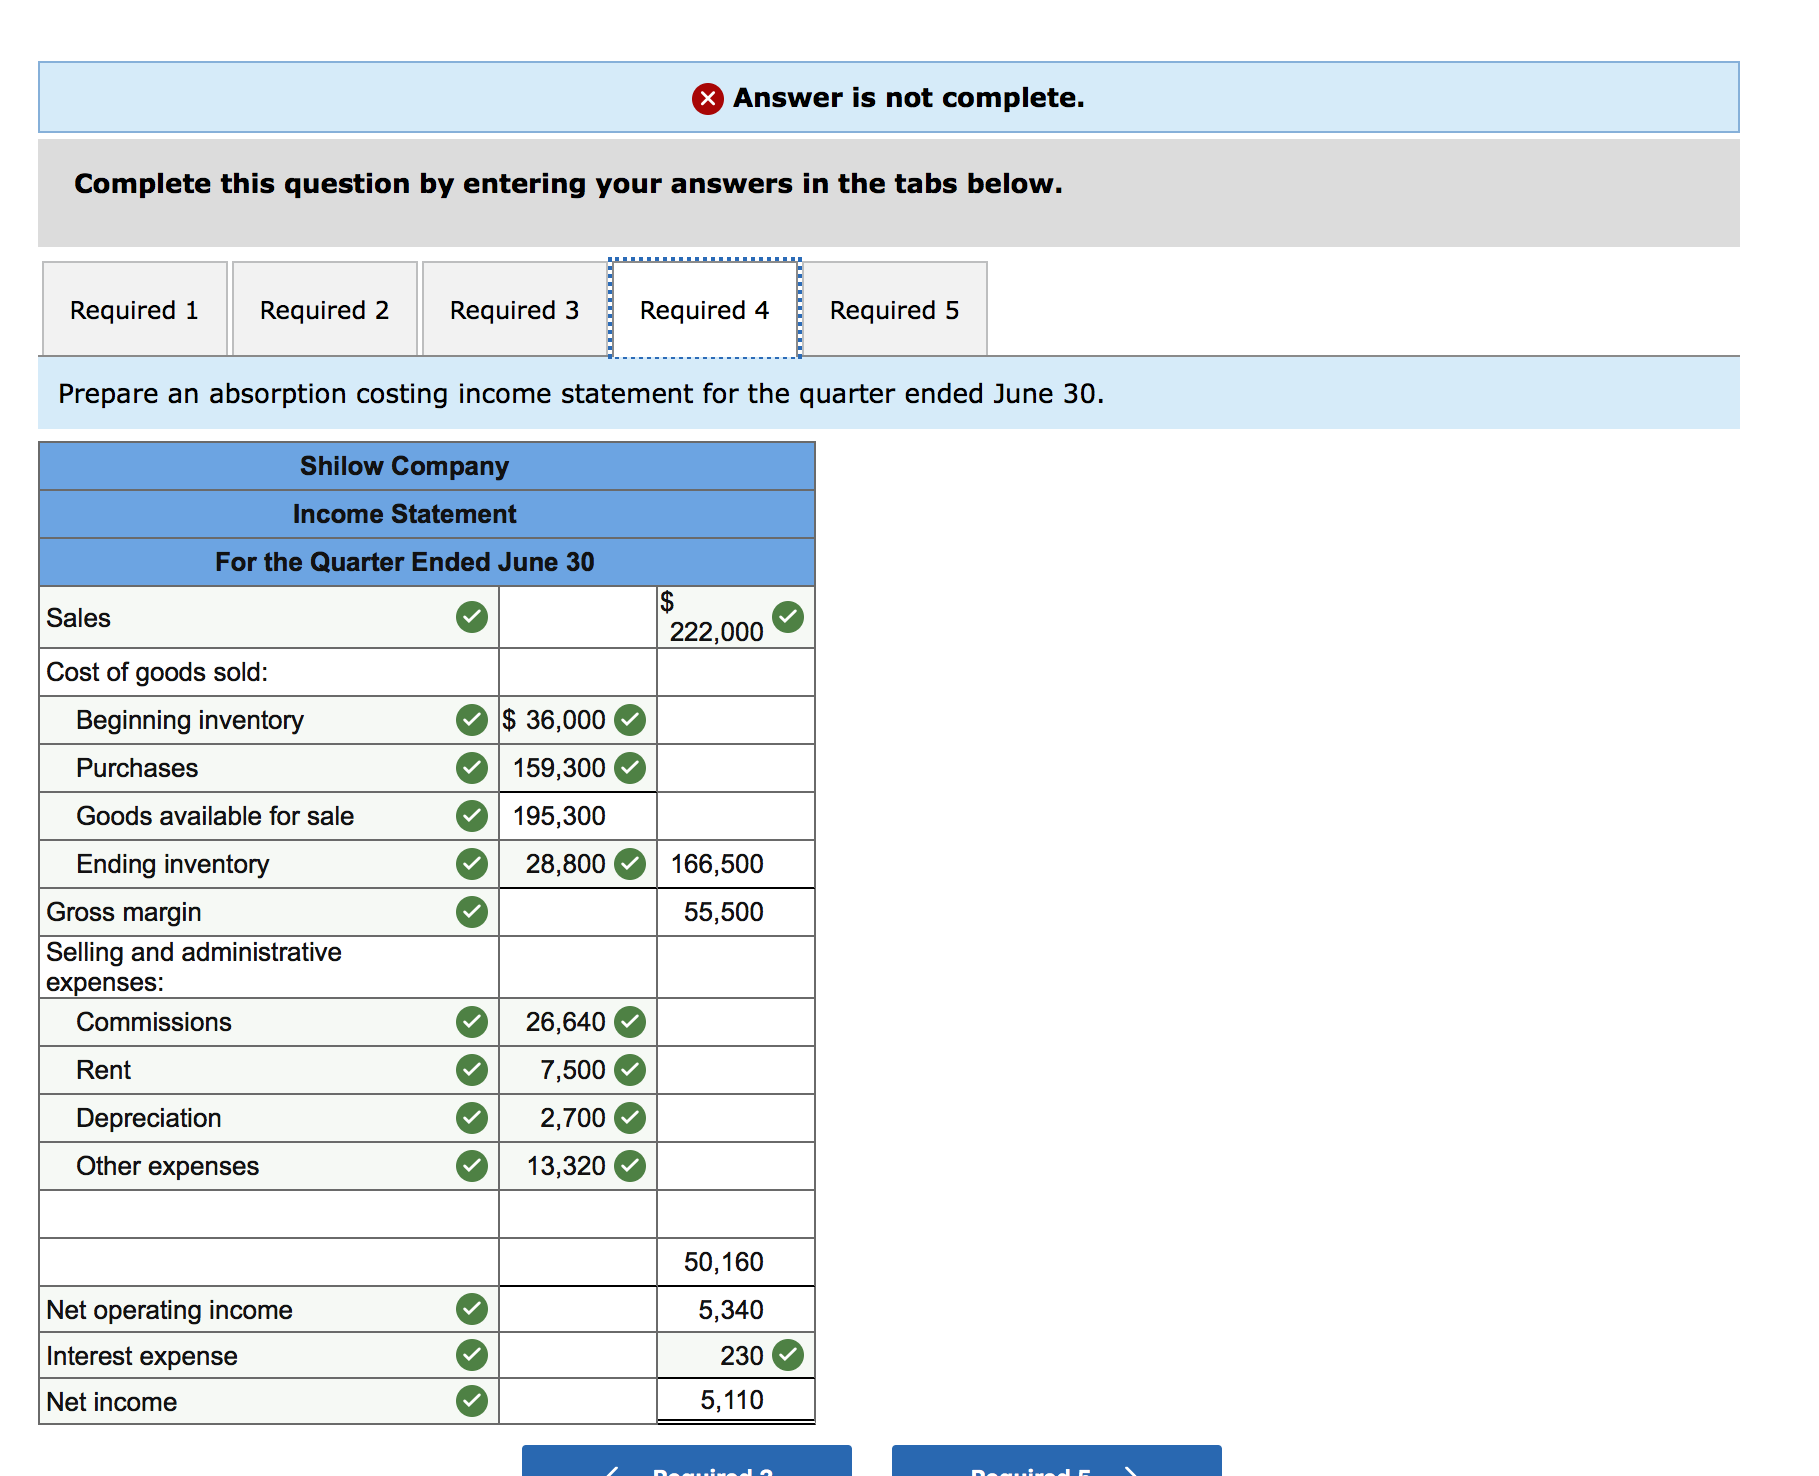Click the Goods available for sale value 195,300
Viewport: 1819px width, 1476px height.
point(577,816)
